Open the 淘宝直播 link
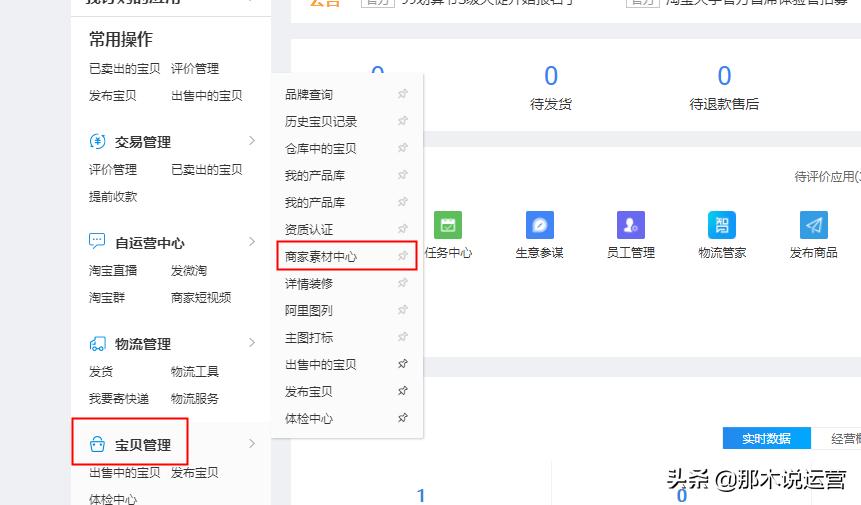861x505 pixels. click(113, 270)
